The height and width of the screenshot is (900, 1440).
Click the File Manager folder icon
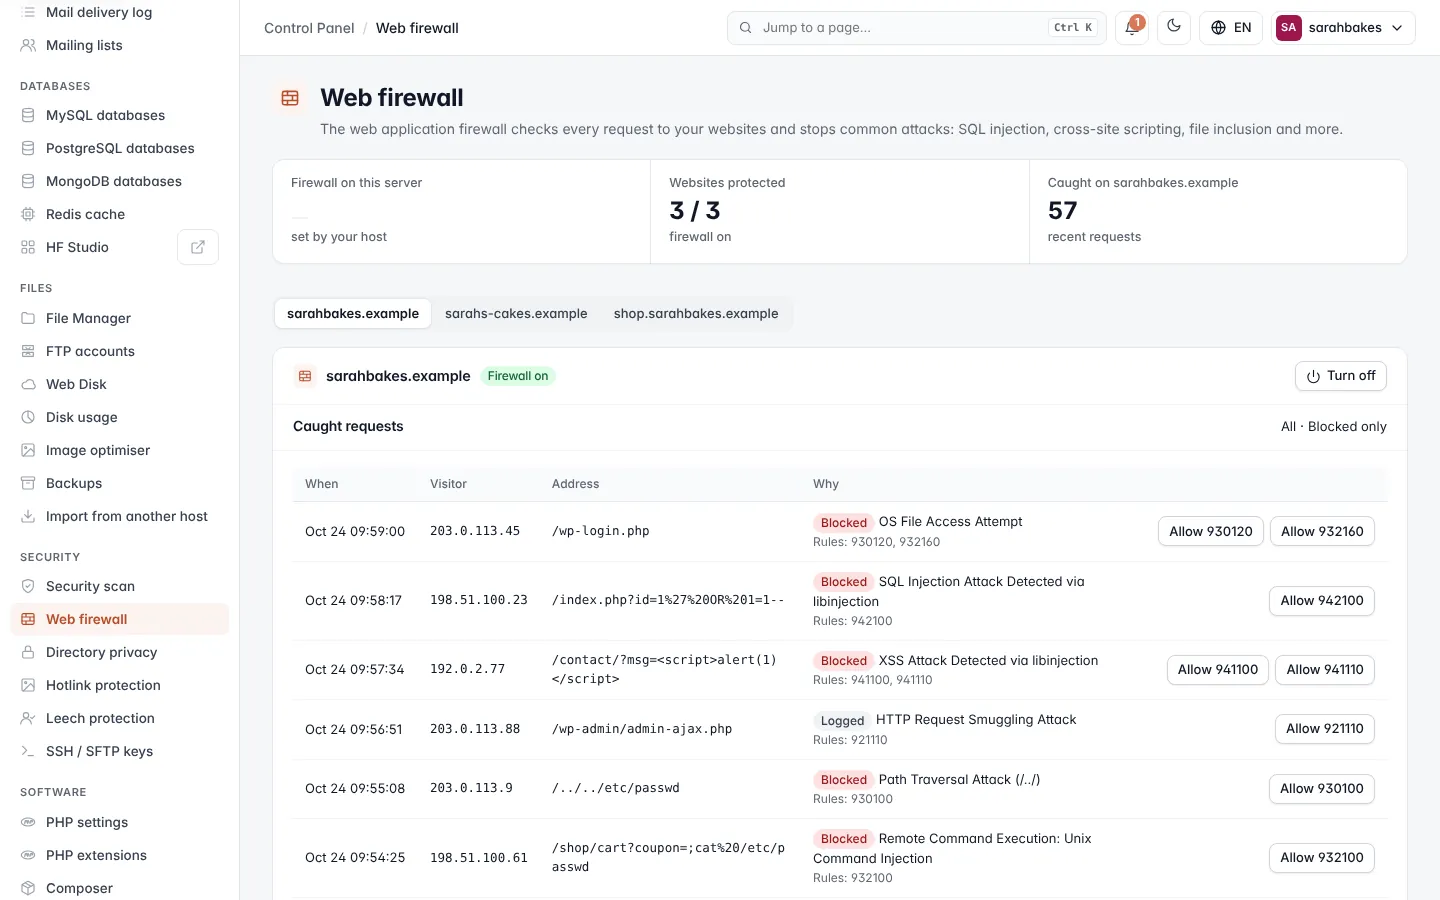tap(28, 318)
